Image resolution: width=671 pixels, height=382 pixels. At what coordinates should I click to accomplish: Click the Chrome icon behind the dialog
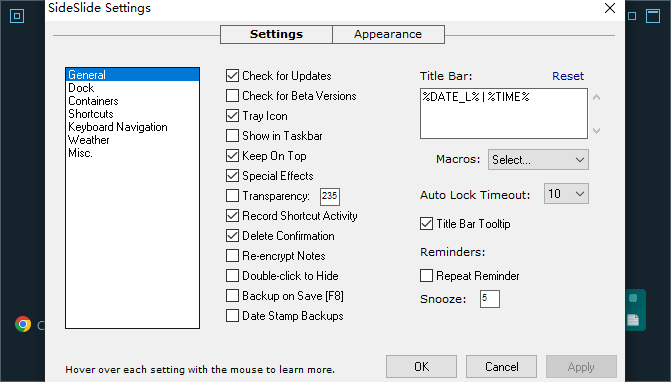(x=23, y=324)
